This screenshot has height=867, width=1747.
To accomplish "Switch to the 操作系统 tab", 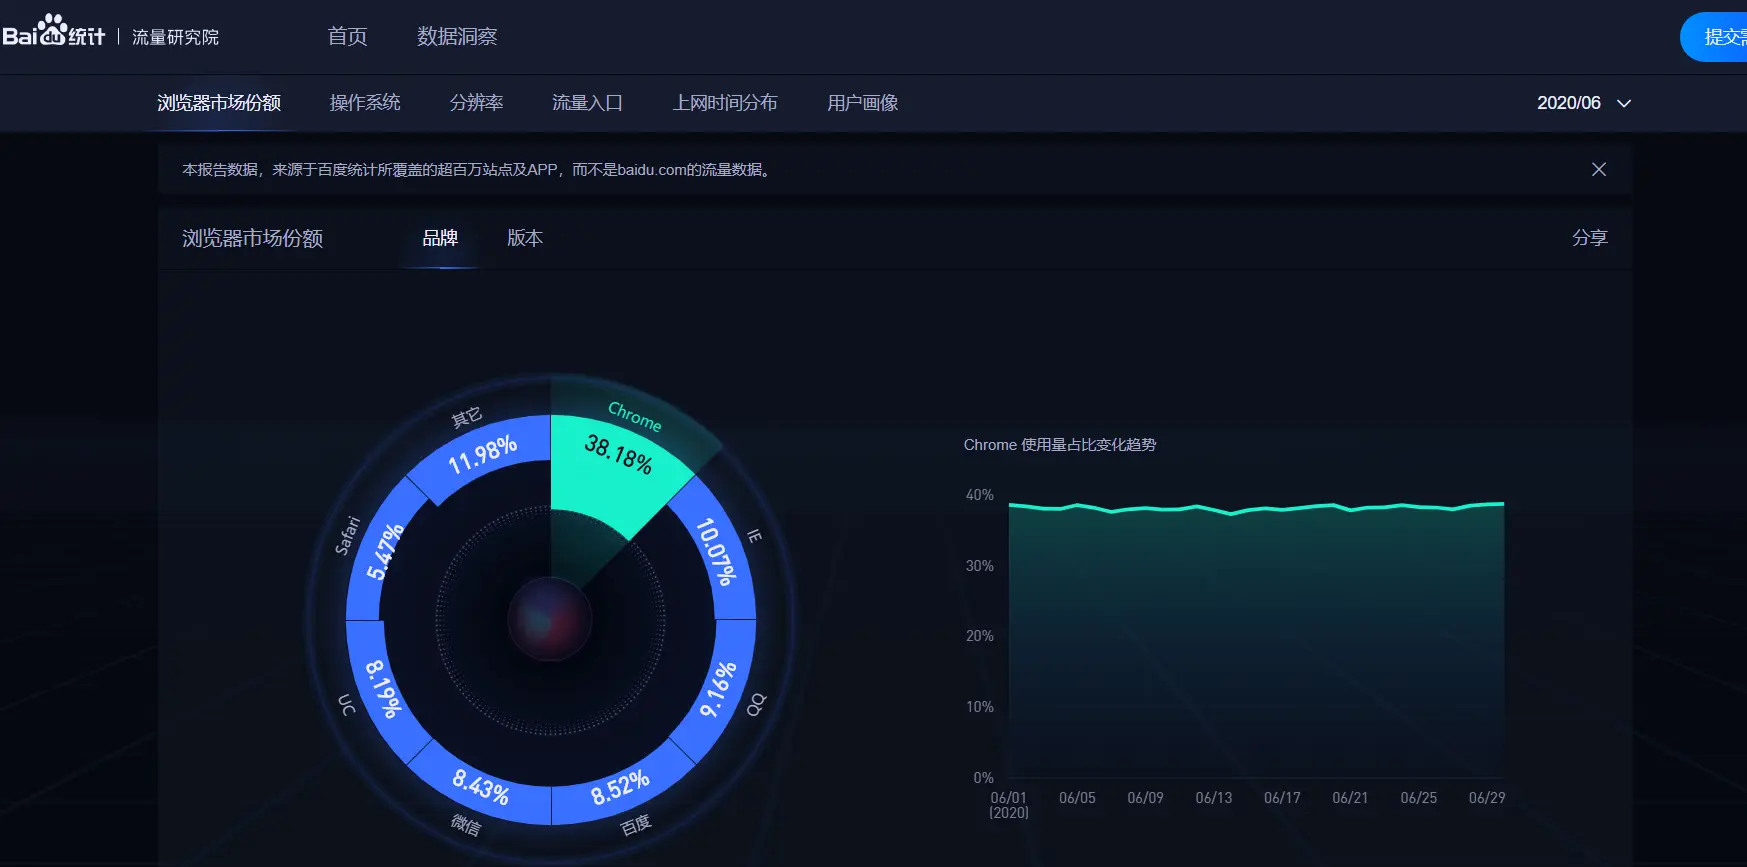I will coord(365,103).
